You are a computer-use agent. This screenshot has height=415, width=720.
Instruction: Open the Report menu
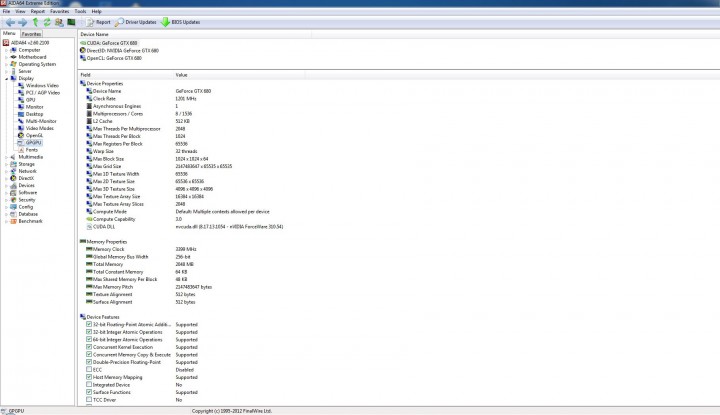pyautogui.click(x=38, y=11)
